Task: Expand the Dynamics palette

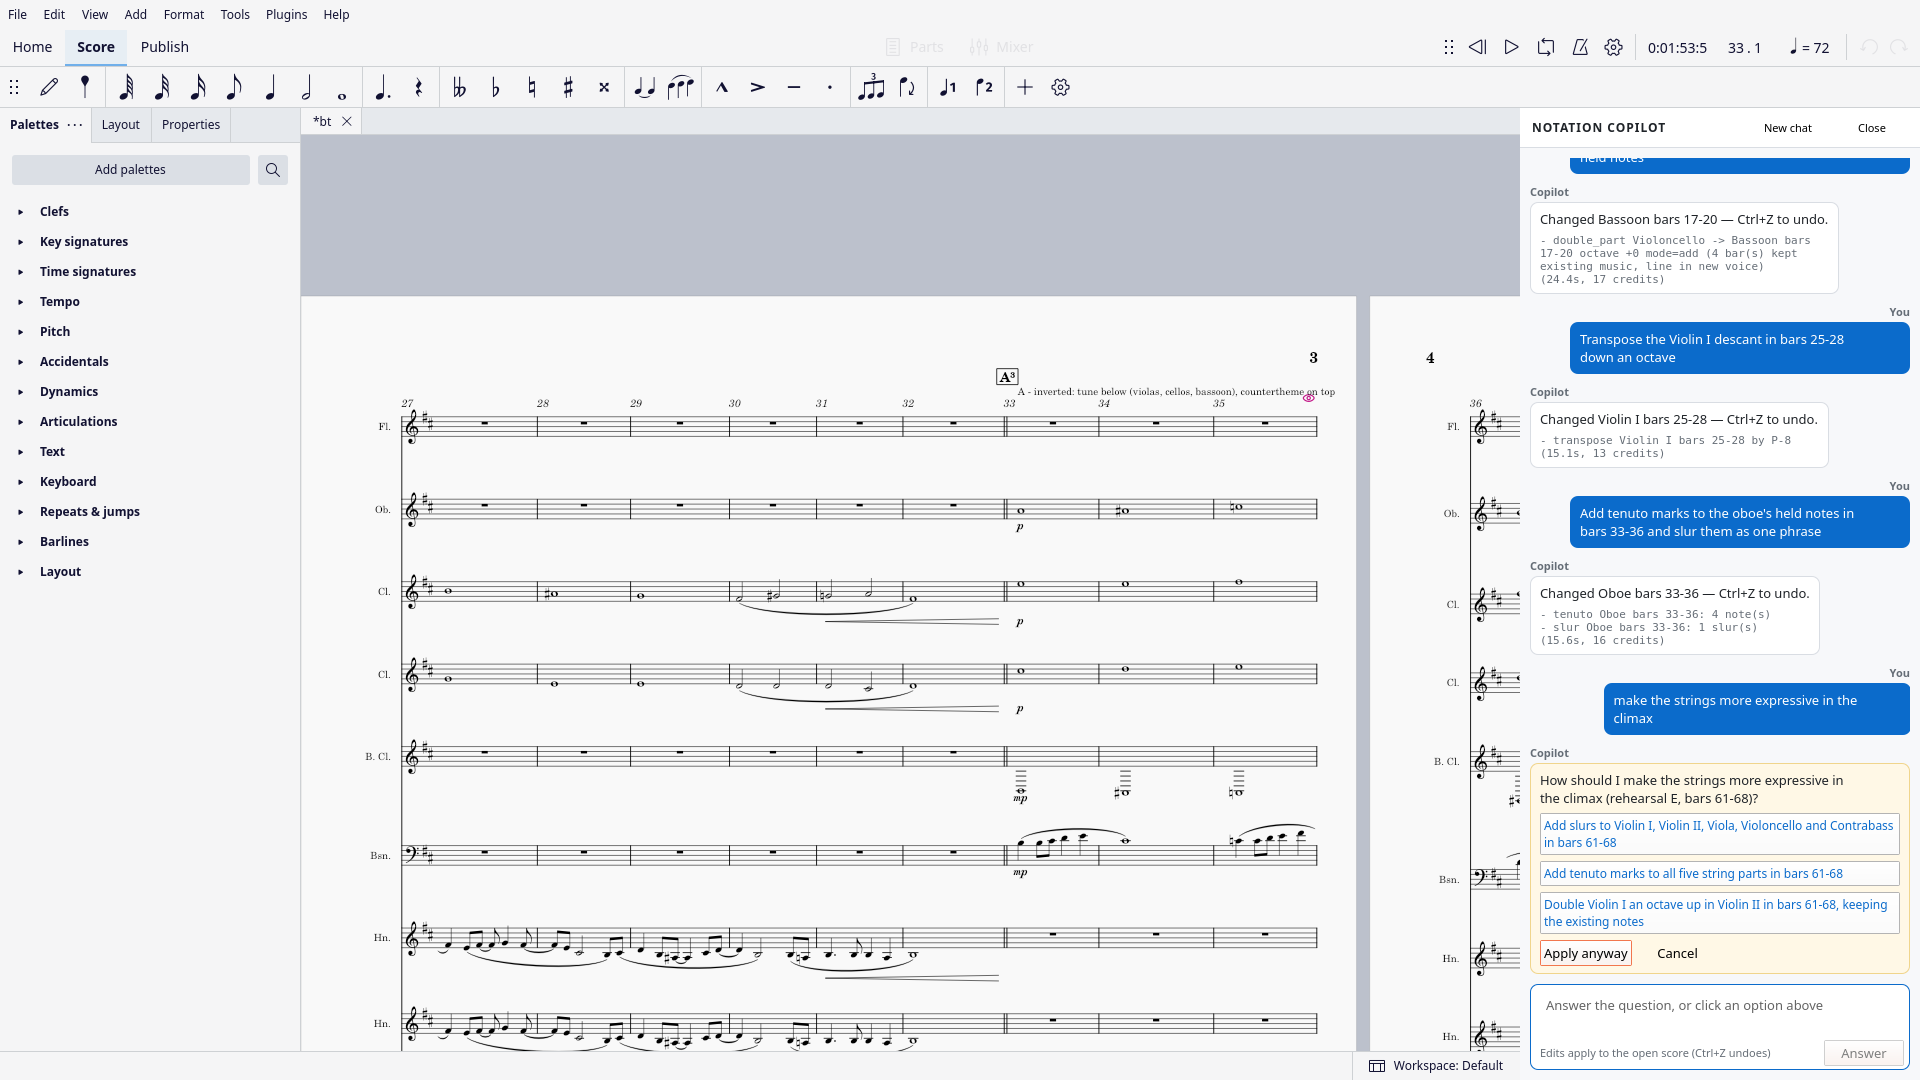Action: 69,392
